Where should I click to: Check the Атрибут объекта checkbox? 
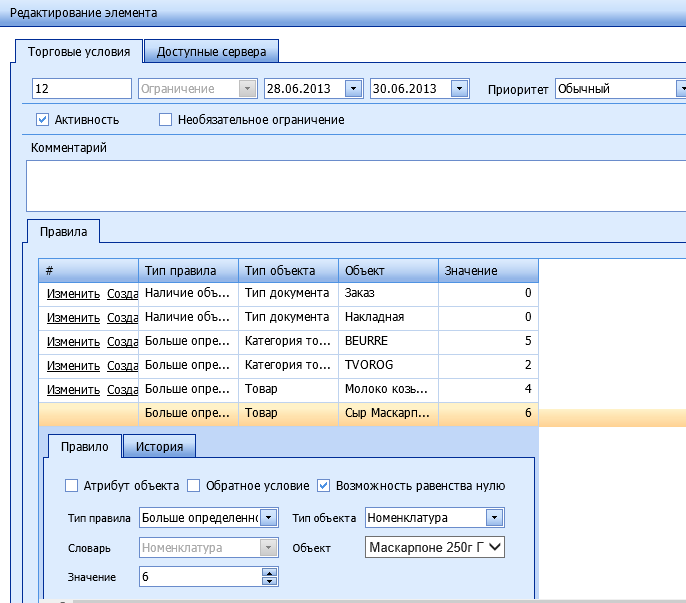(71, 486)
